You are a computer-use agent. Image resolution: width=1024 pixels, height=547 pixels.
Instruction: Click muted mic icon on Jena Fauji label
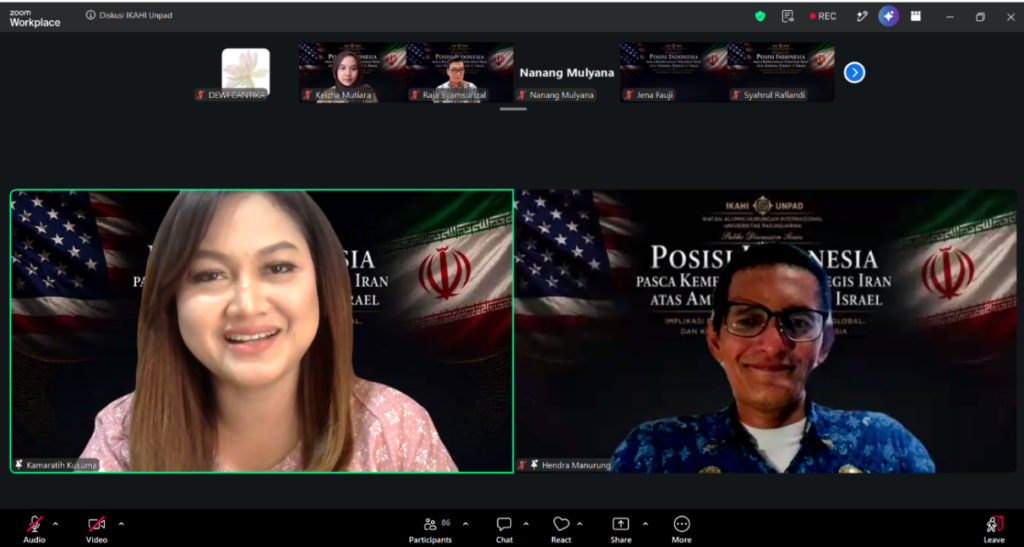point(628,95)
